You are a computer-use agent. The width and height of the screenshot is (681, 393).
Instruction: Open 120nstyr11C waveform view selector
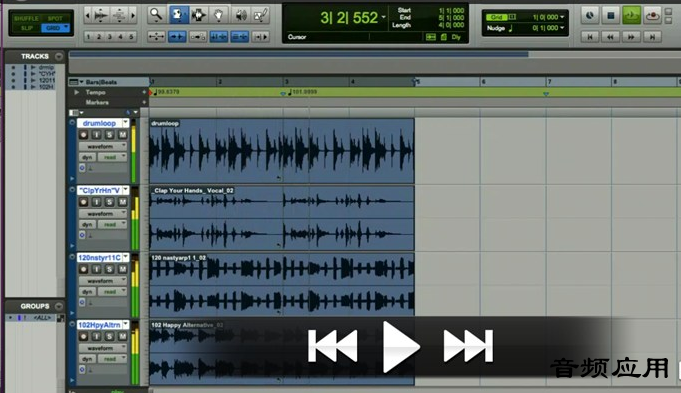(x=103, y=281)
